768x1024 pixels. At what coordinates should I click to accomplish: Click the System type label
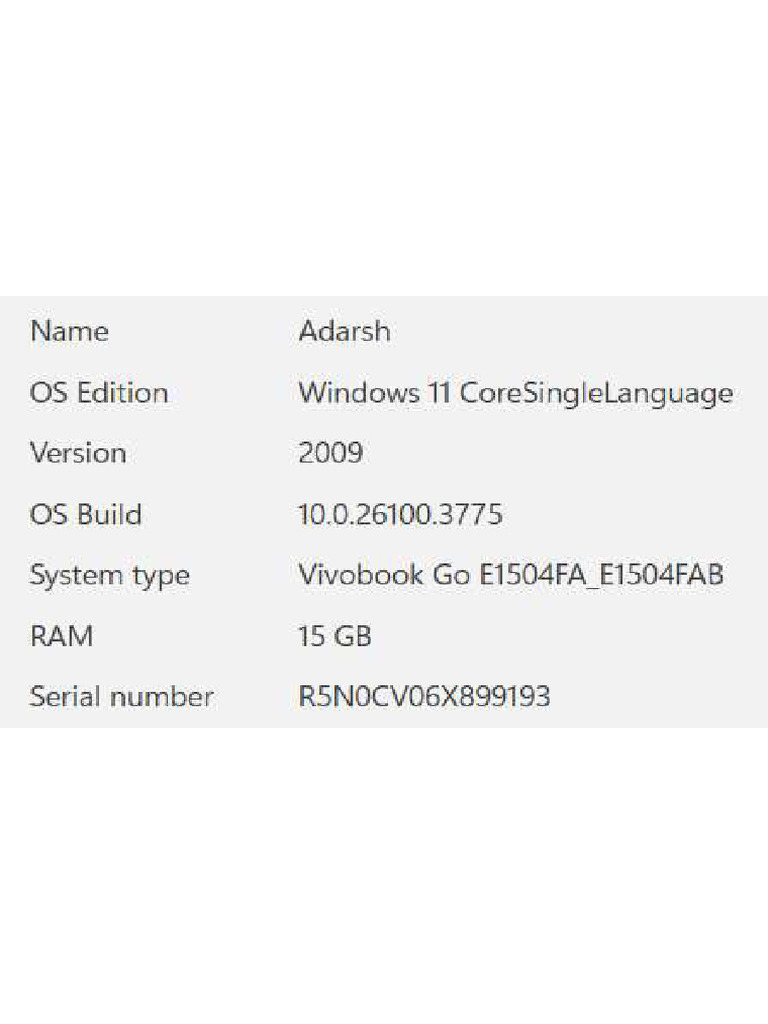pos(109,575)
